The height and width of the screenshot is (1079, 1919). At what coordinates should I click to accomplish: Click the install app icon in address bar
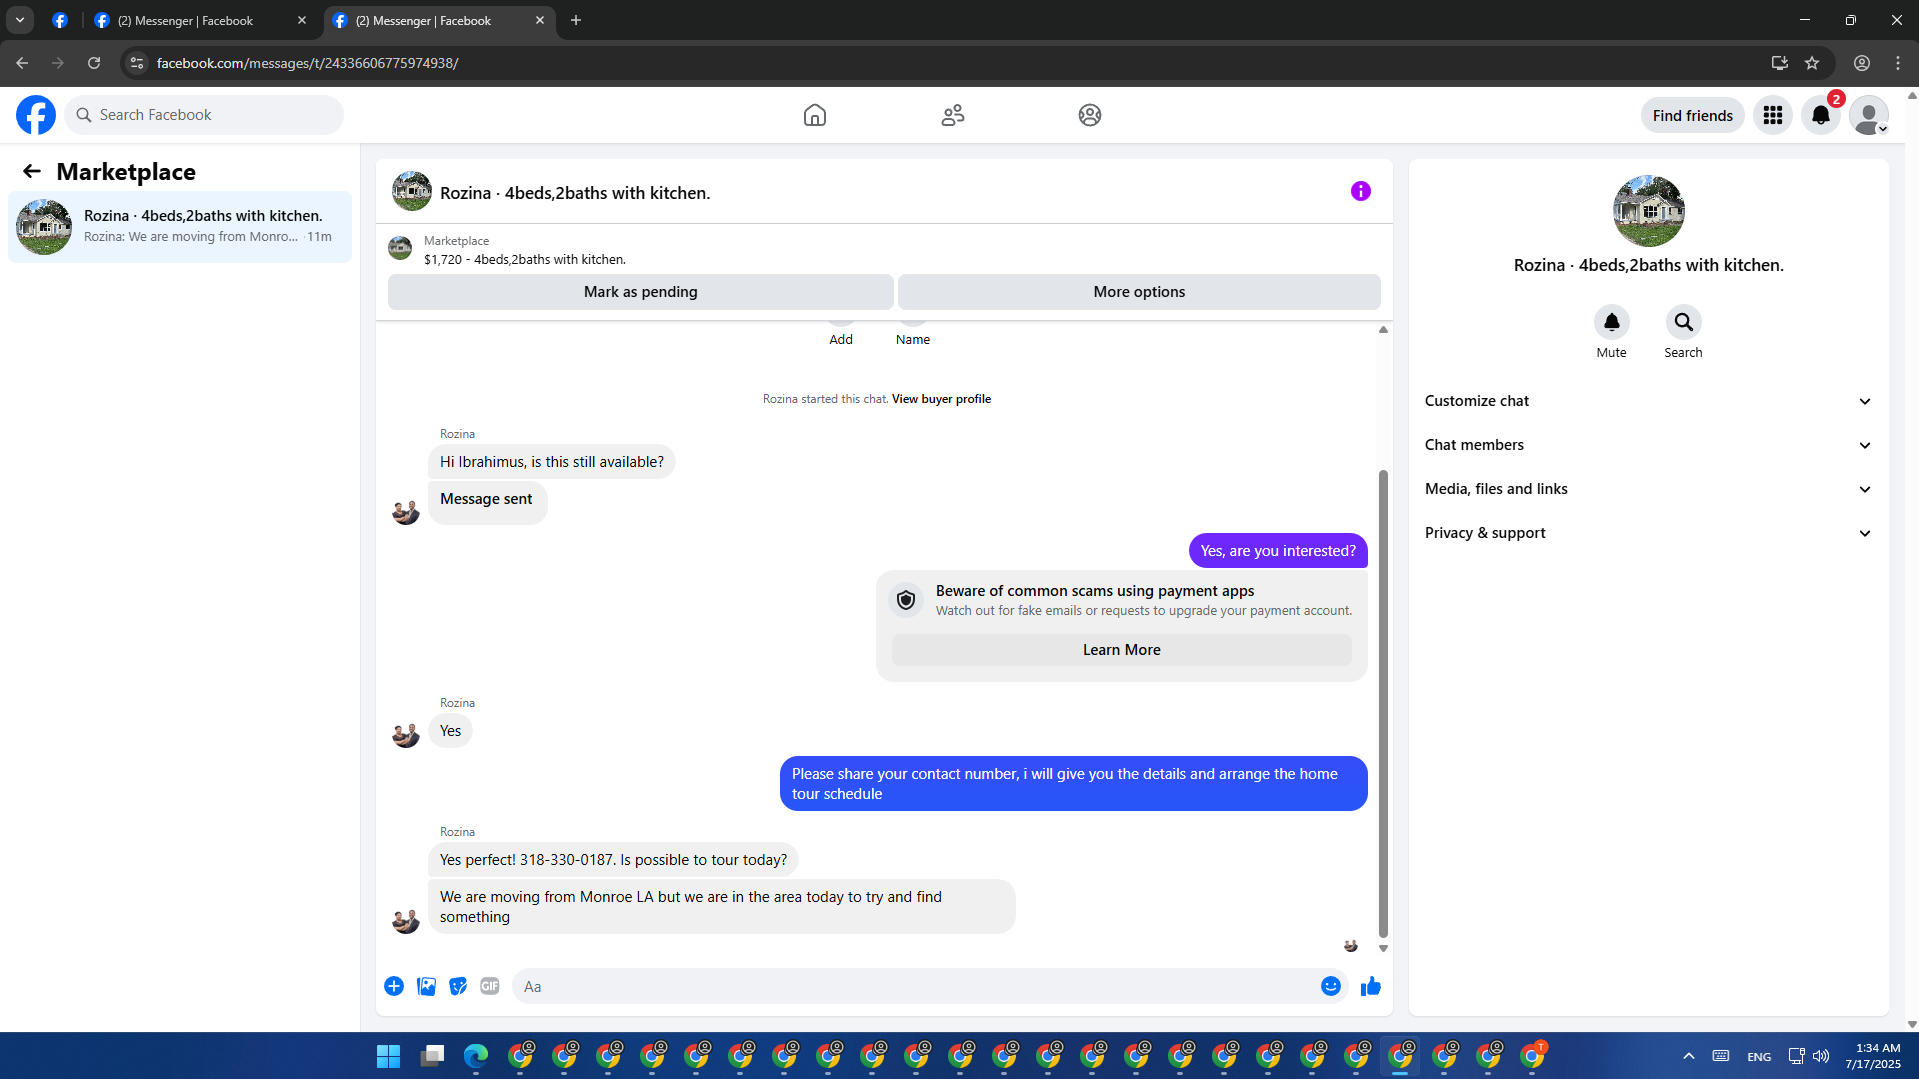click(x=1779, y=63)
